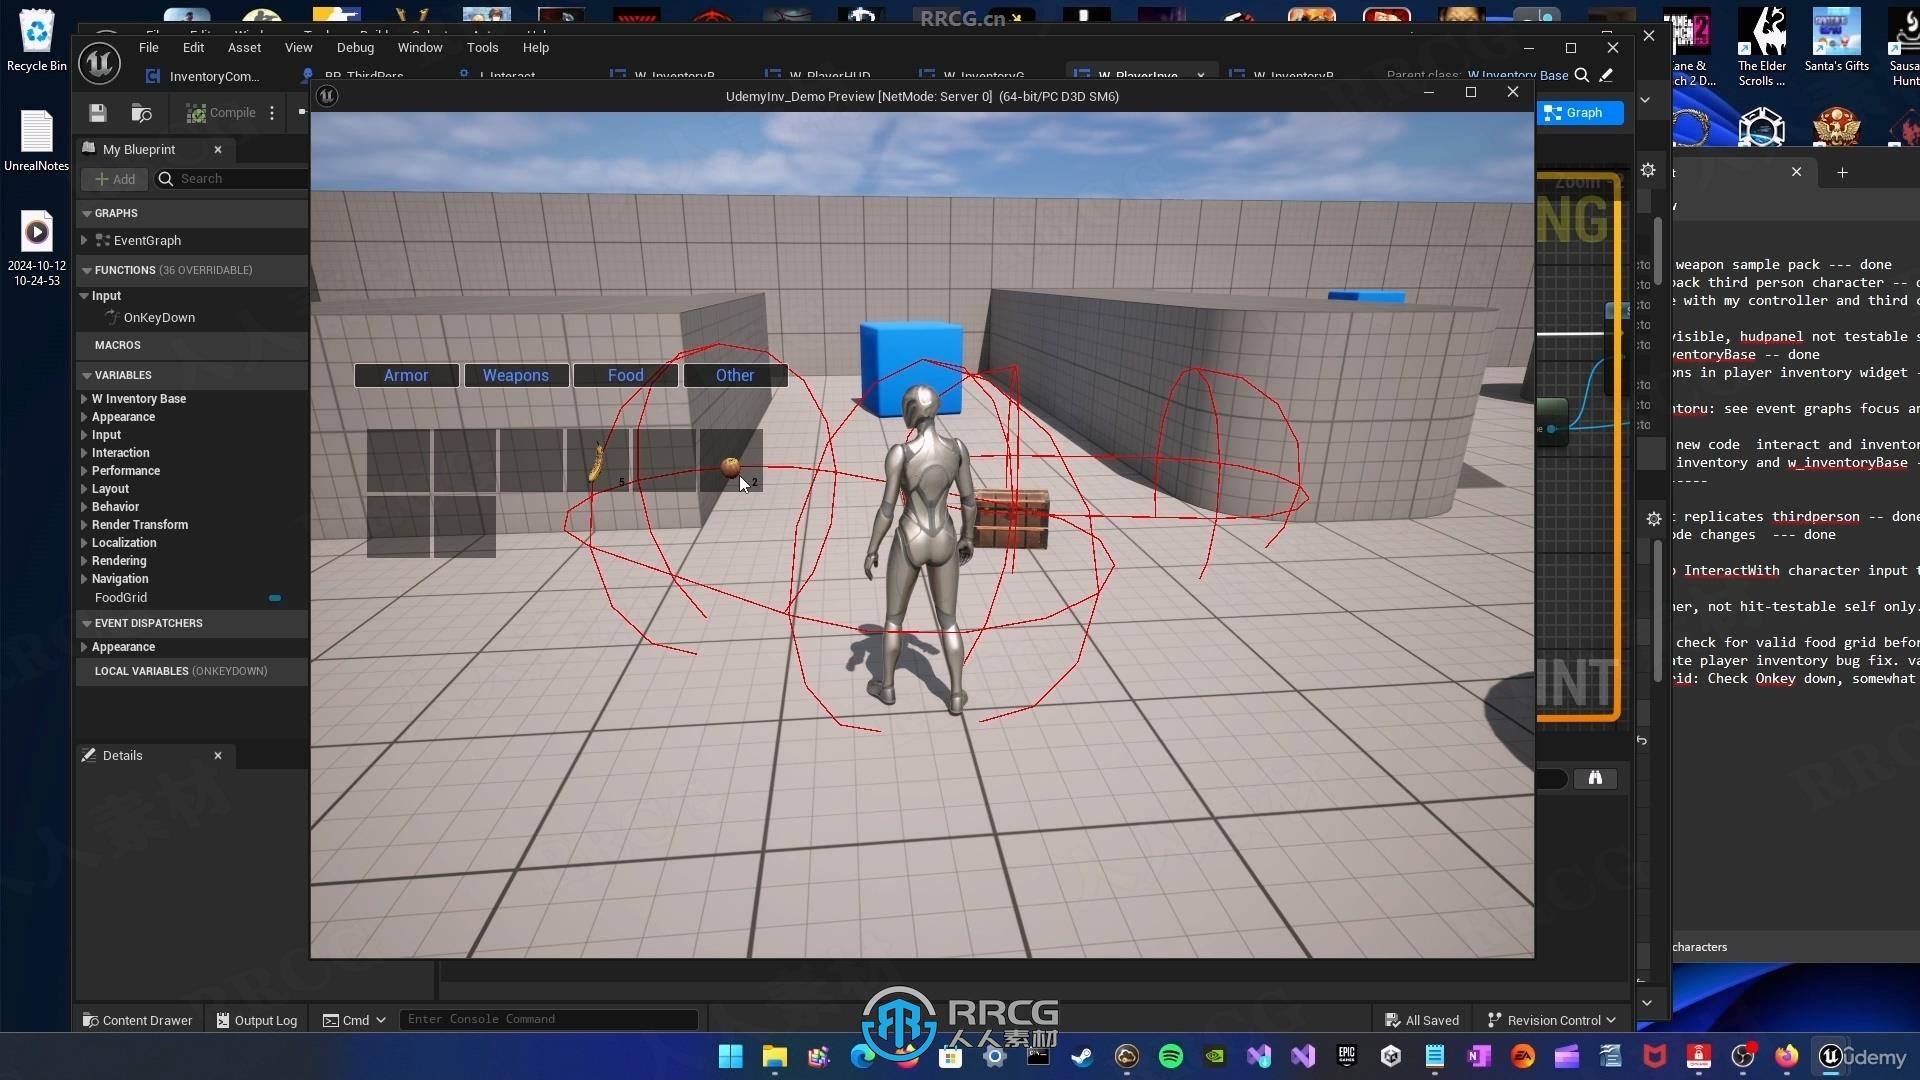Open Santa's Gifts desktop shortcut

(x=1836, y=40)
